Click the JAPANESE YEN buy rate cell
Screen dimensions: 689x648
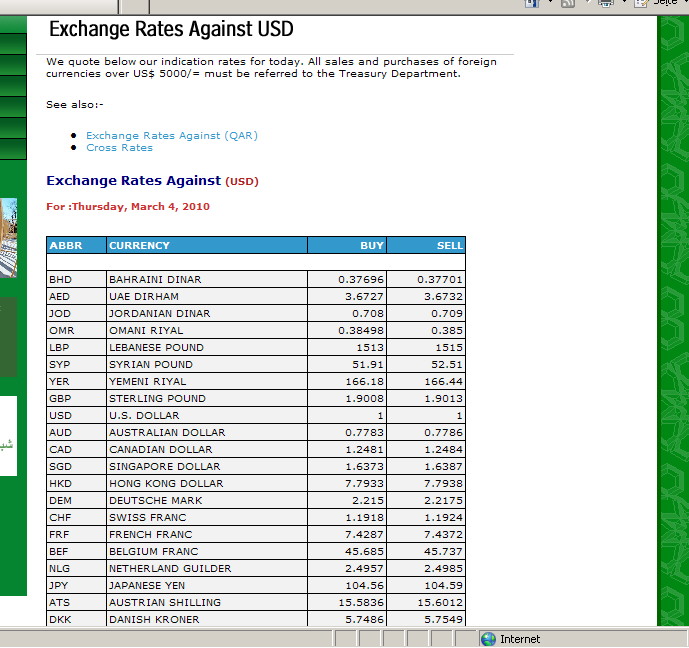click(x=346, y=585)
